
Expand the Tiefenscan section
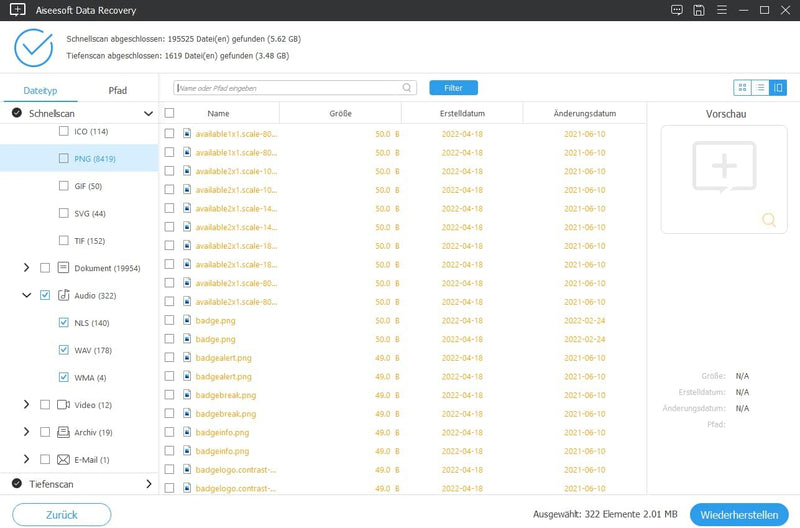tap(149, 484)
